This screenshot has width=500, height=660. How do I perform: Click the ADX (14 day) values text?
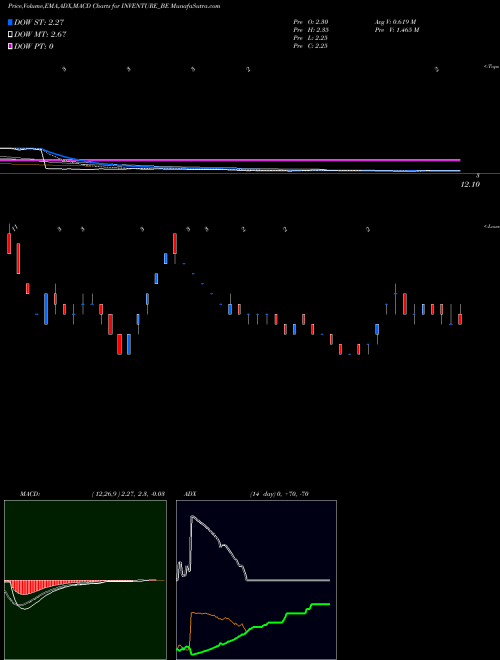click(x=279, y=494)
